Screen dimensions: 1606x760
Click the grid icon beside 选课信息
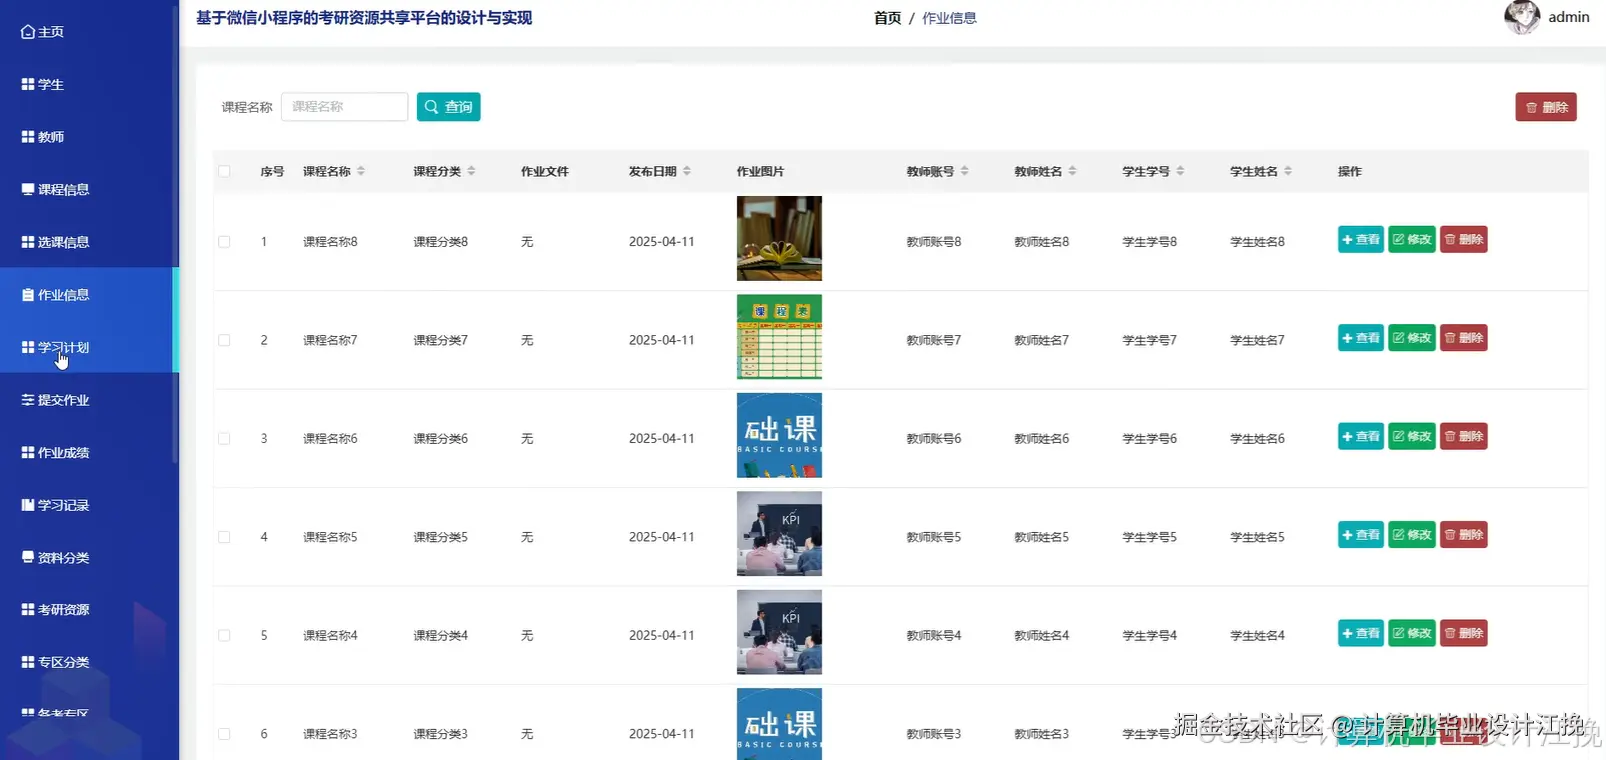[x=28, y=242]
